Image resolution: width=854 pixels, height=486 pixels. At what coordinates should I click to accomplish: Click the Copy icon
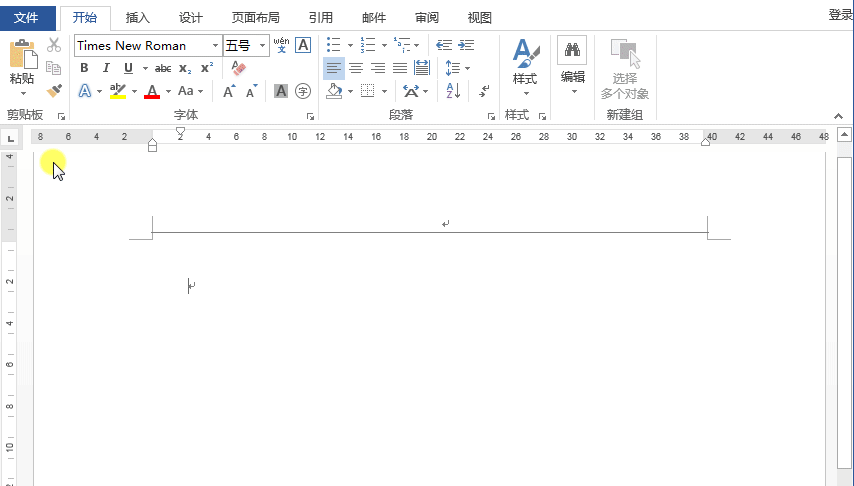(x=53, y=68)
